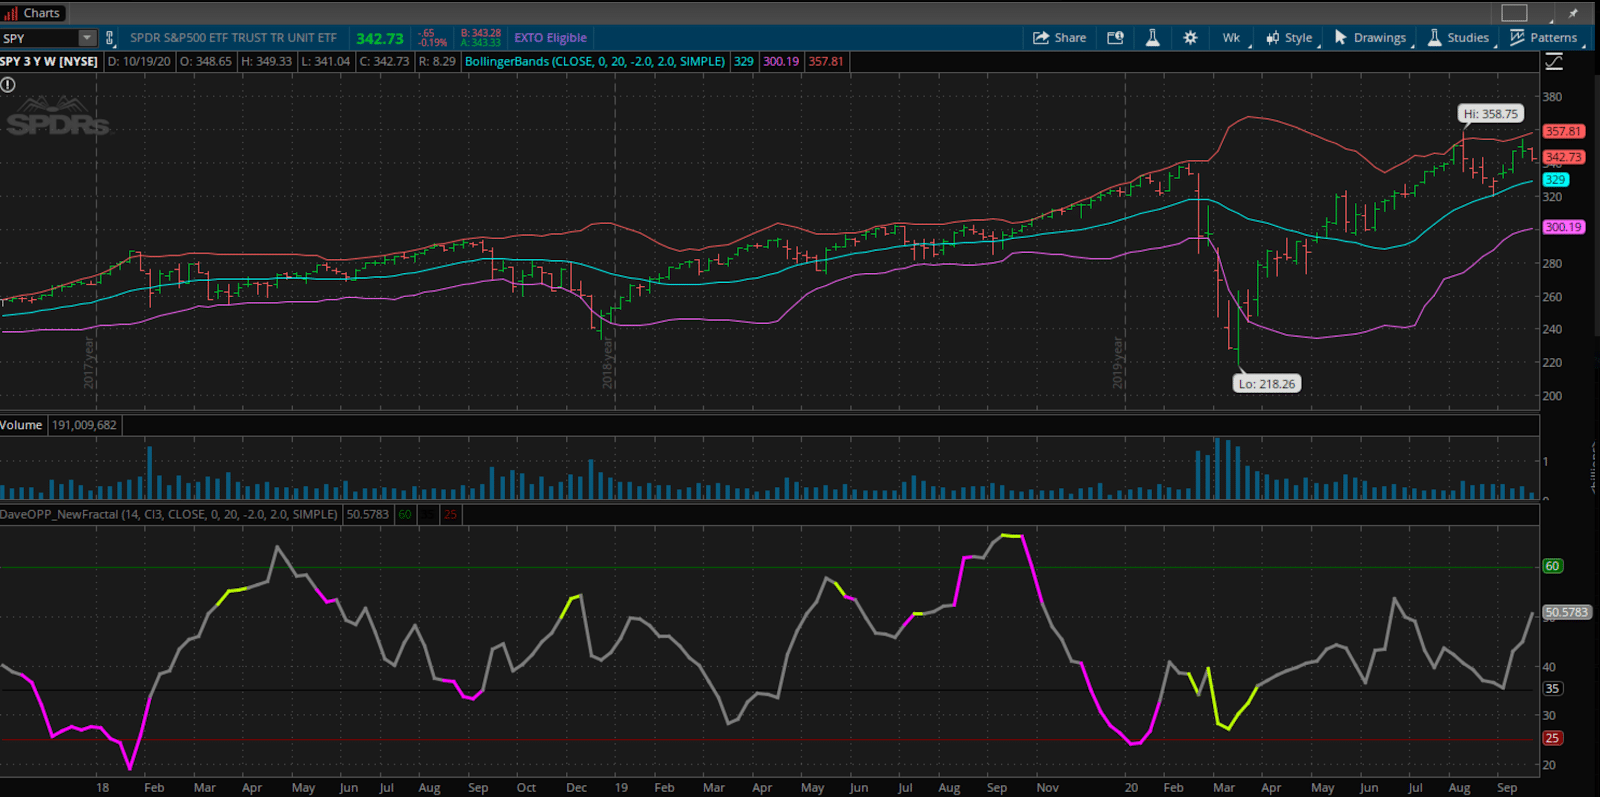
Task: Click the SPDR S&P500 ETF TRUST description
Action: click(233, 38)
